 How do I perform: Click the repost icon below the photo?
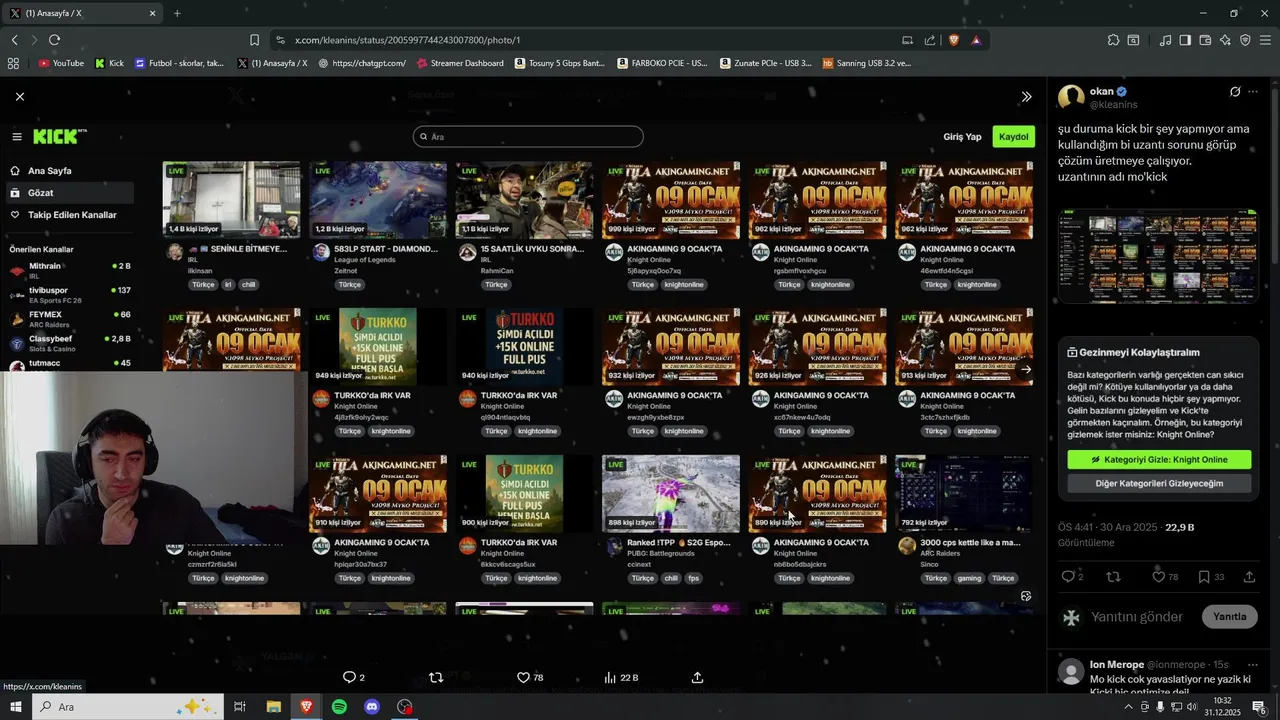(435, 677)
